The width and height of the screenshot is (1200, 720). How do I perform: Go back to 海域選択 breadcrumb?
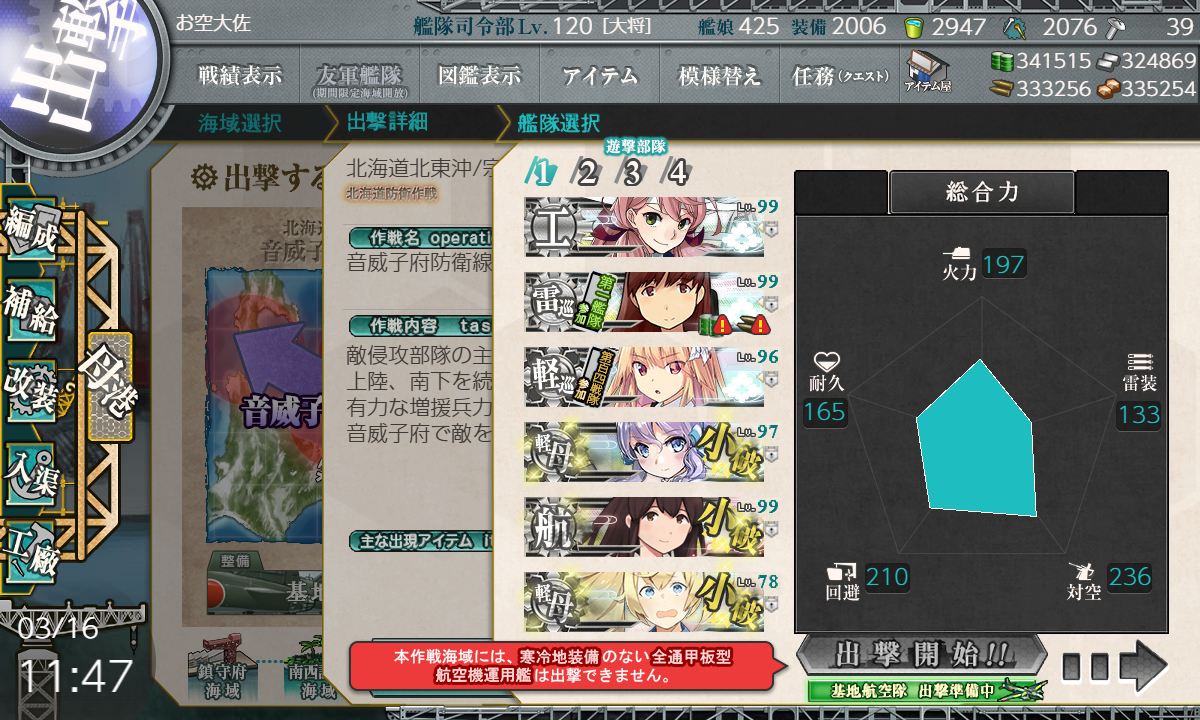pos(240,124)
